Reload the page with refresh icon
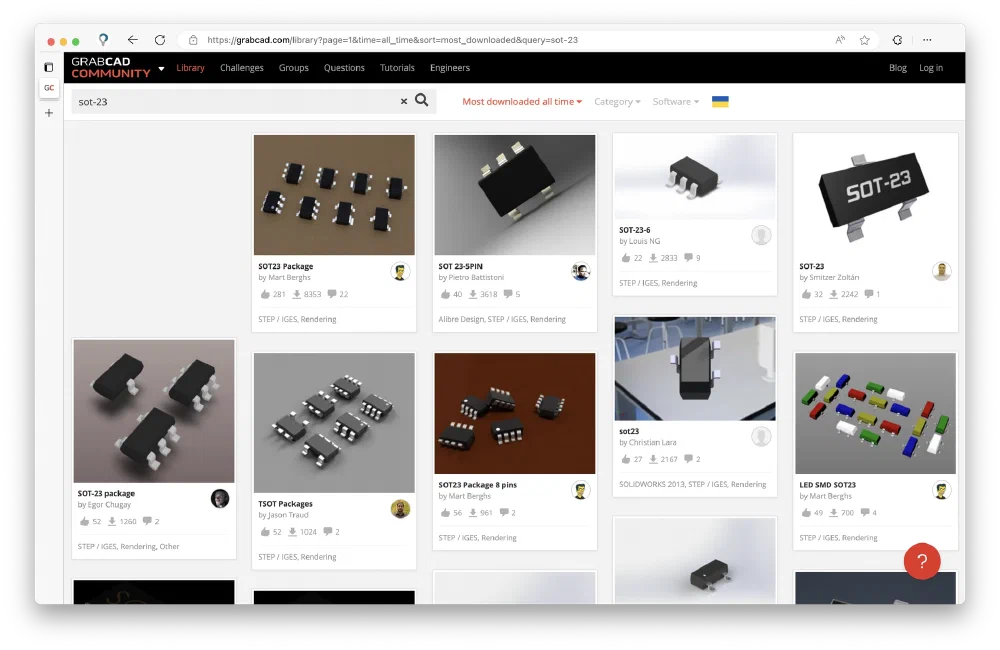 click(x=160, y=40)
